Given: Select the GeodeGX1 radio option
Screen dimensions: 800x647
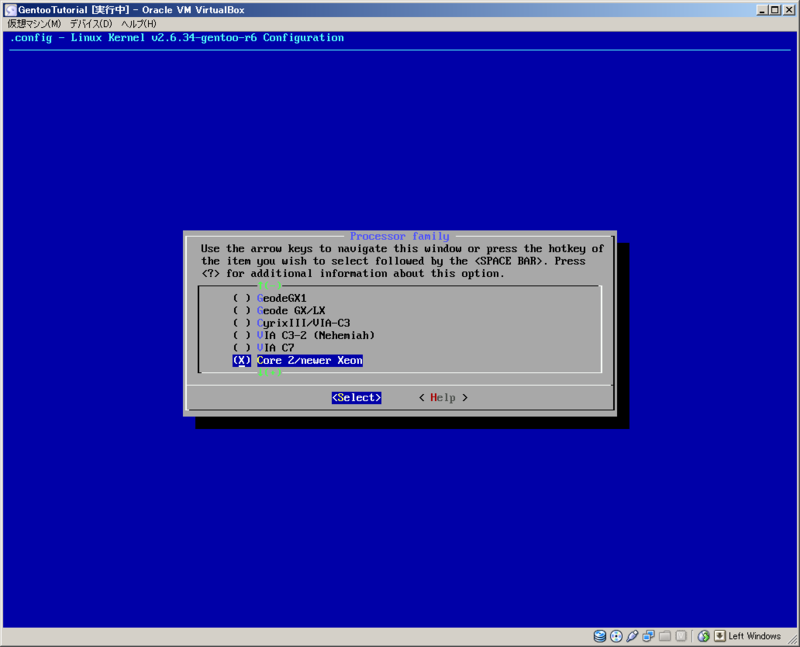Looking at the screenshot, I should (269, 298).
